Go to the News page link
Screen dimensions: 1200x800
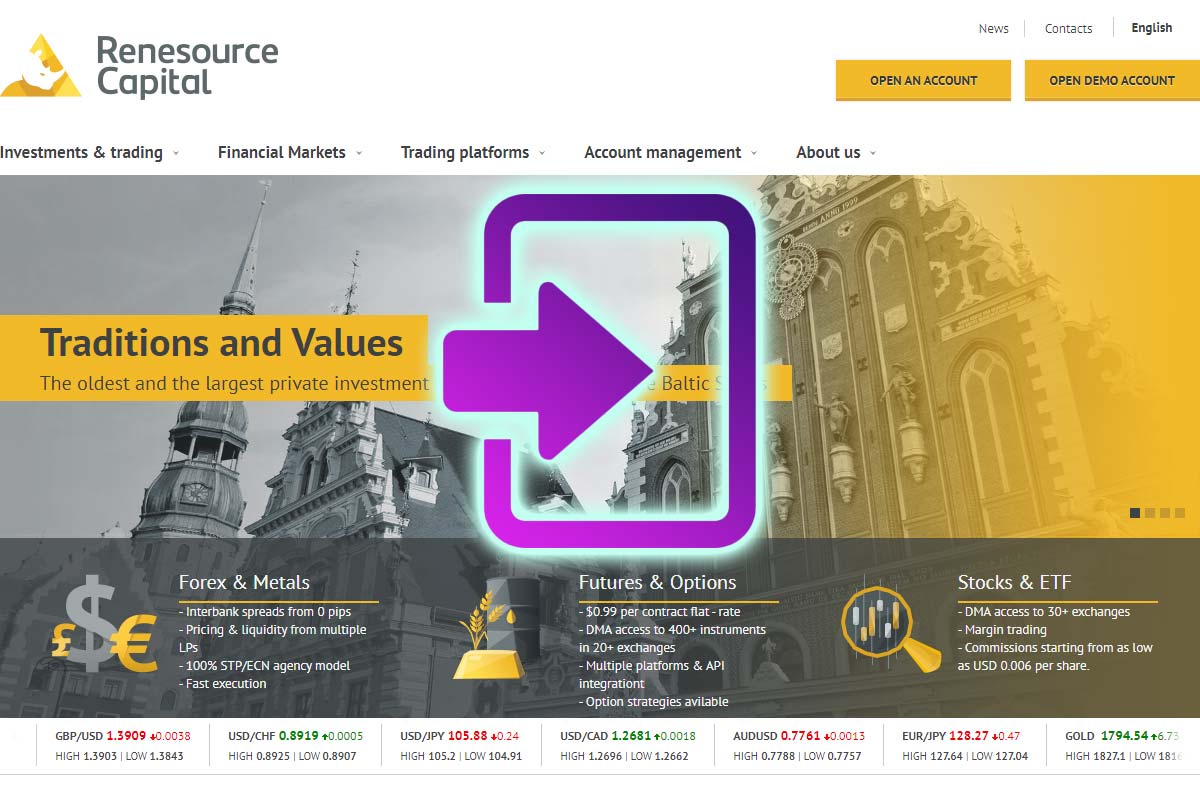pos(993,29)
